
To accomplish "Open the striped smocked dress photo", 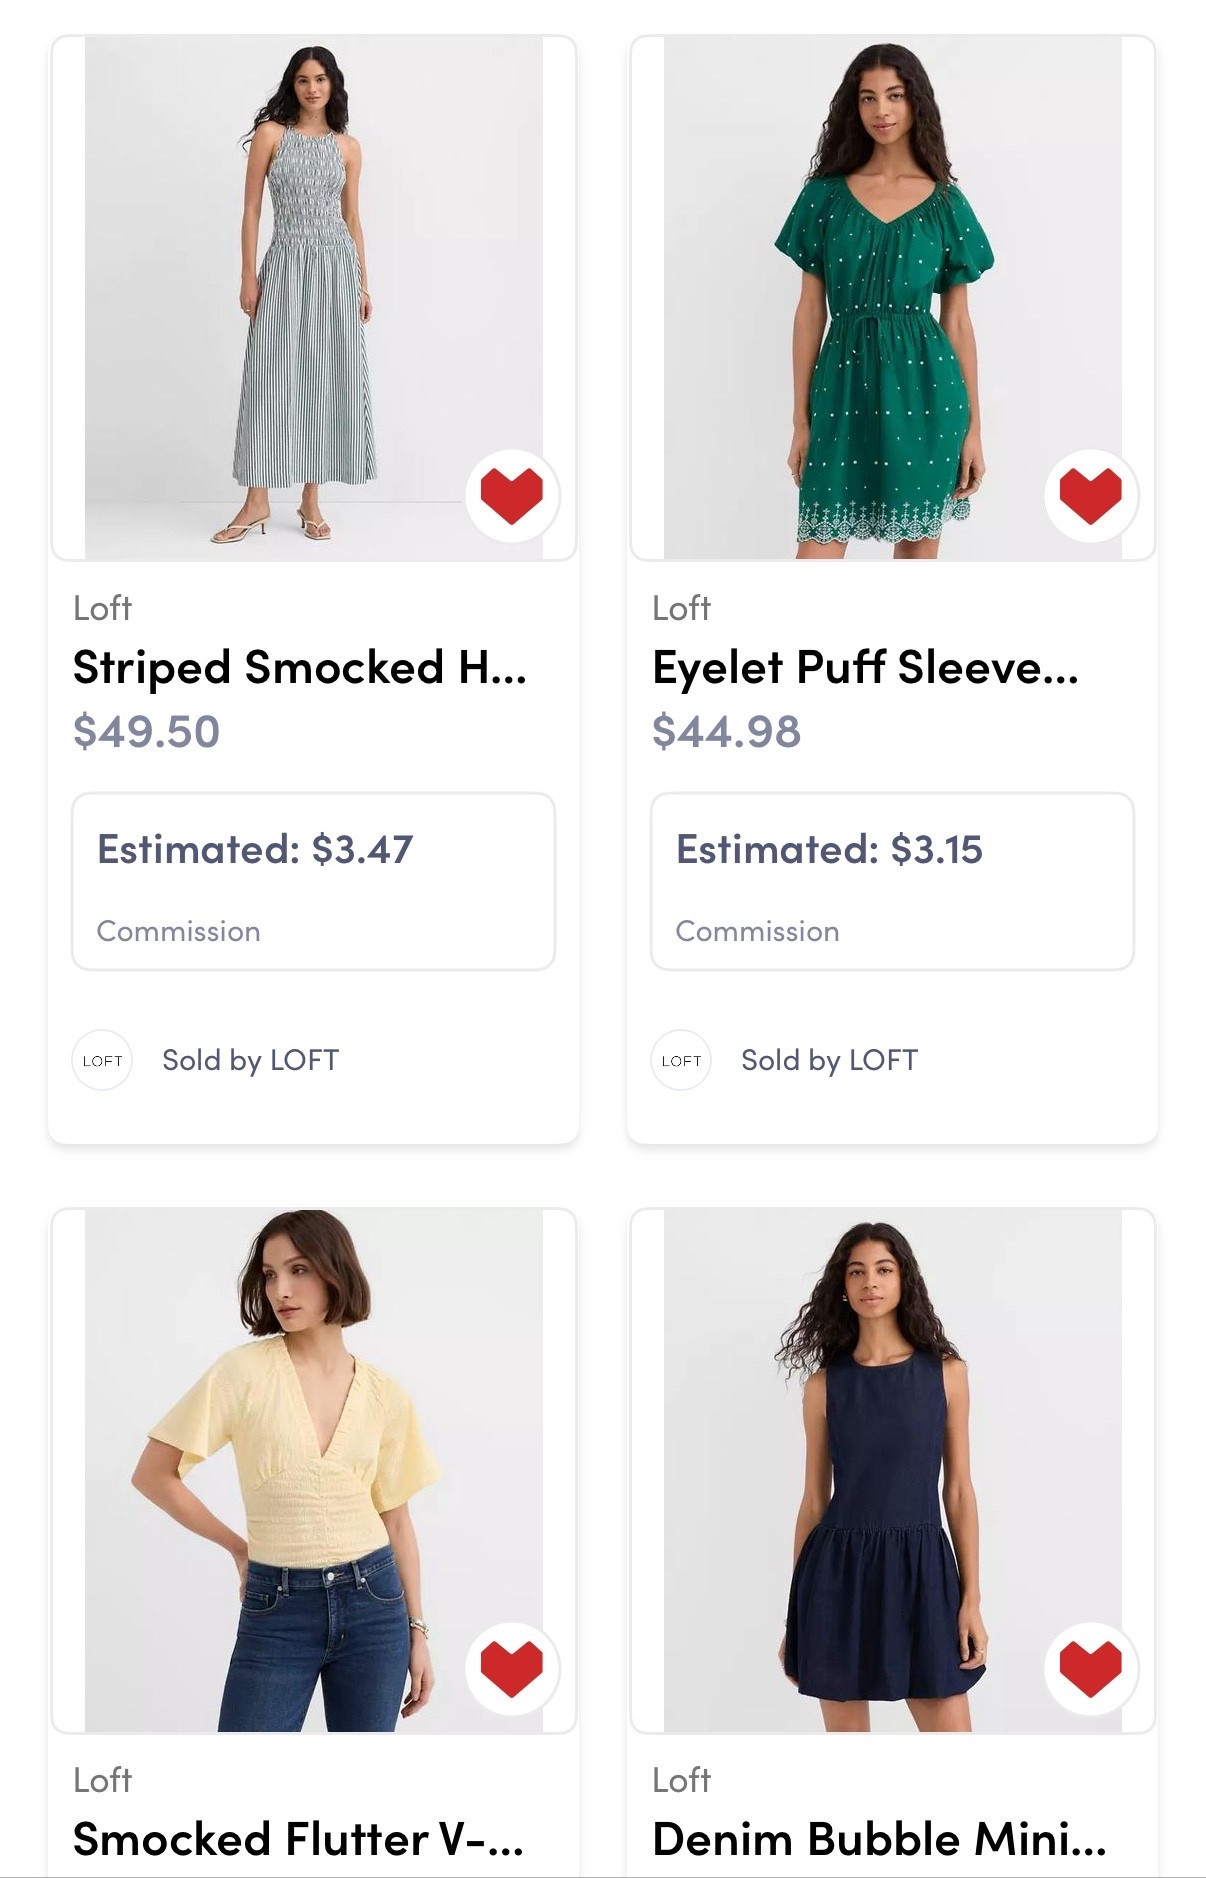I will click(x=300, y=290).
